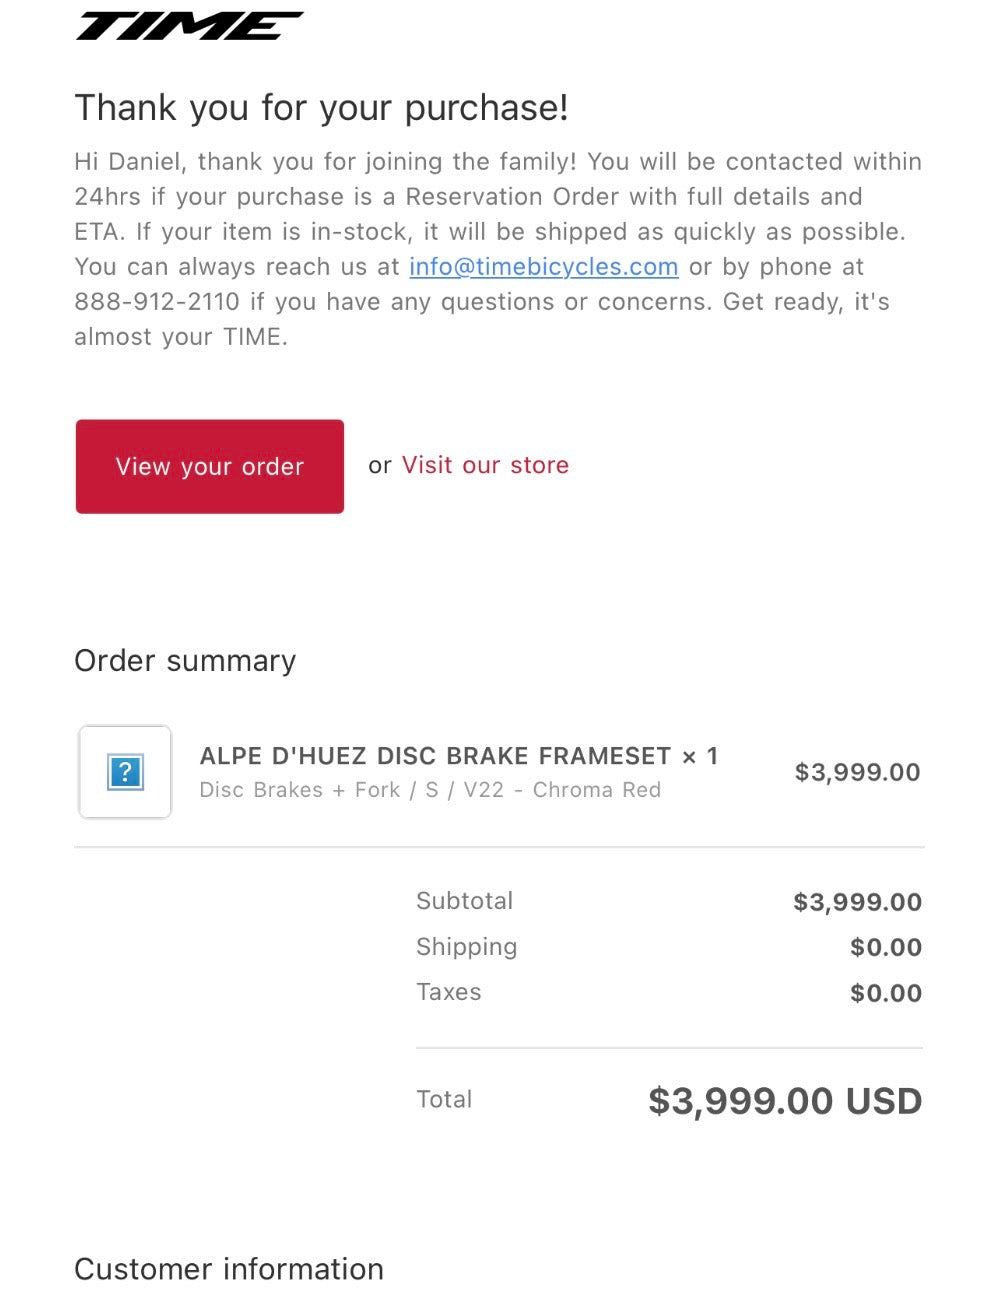Click the Thank you for your purchase heading
This screenshot has width=1005, height=1303.
[x=321, y=108]
